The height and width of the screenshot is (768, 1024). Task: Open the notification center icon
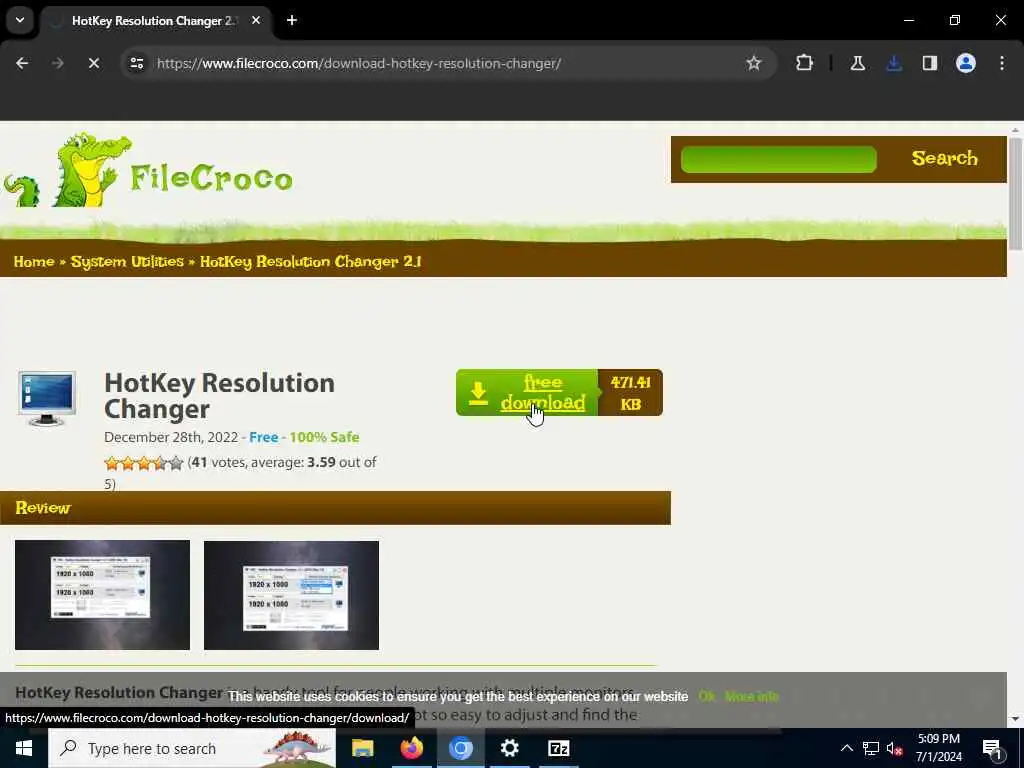[x=993, y=748]
